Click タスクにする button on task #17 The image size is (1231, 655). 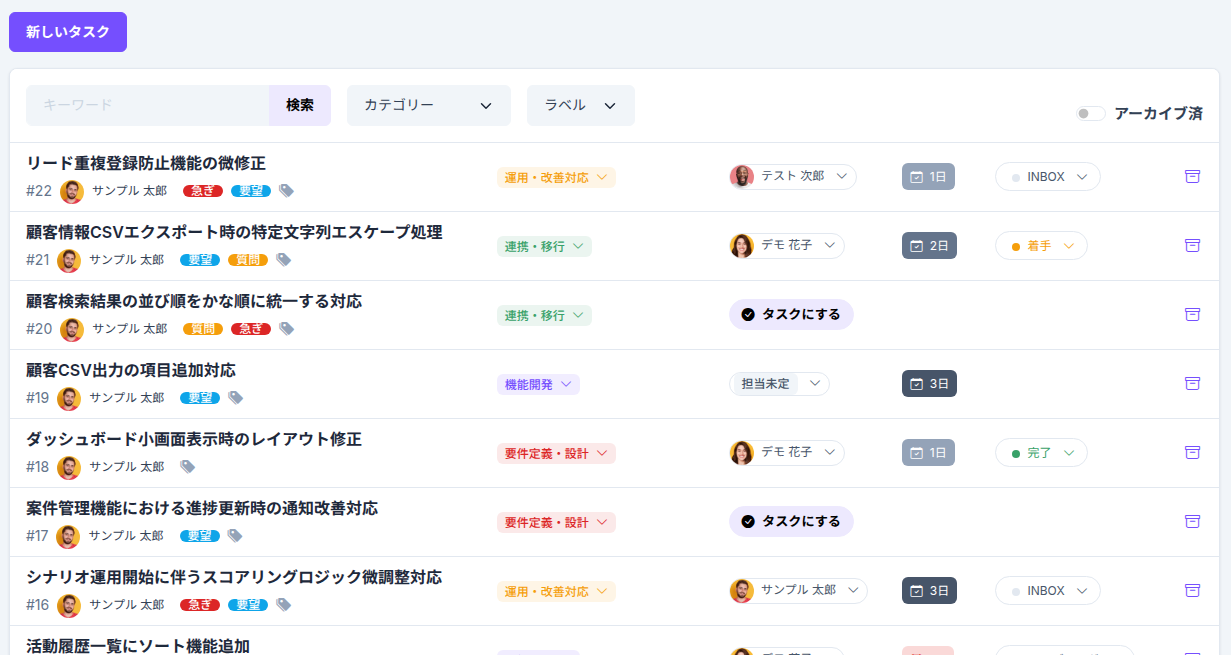pyautogui.click(x=791, y=521)
